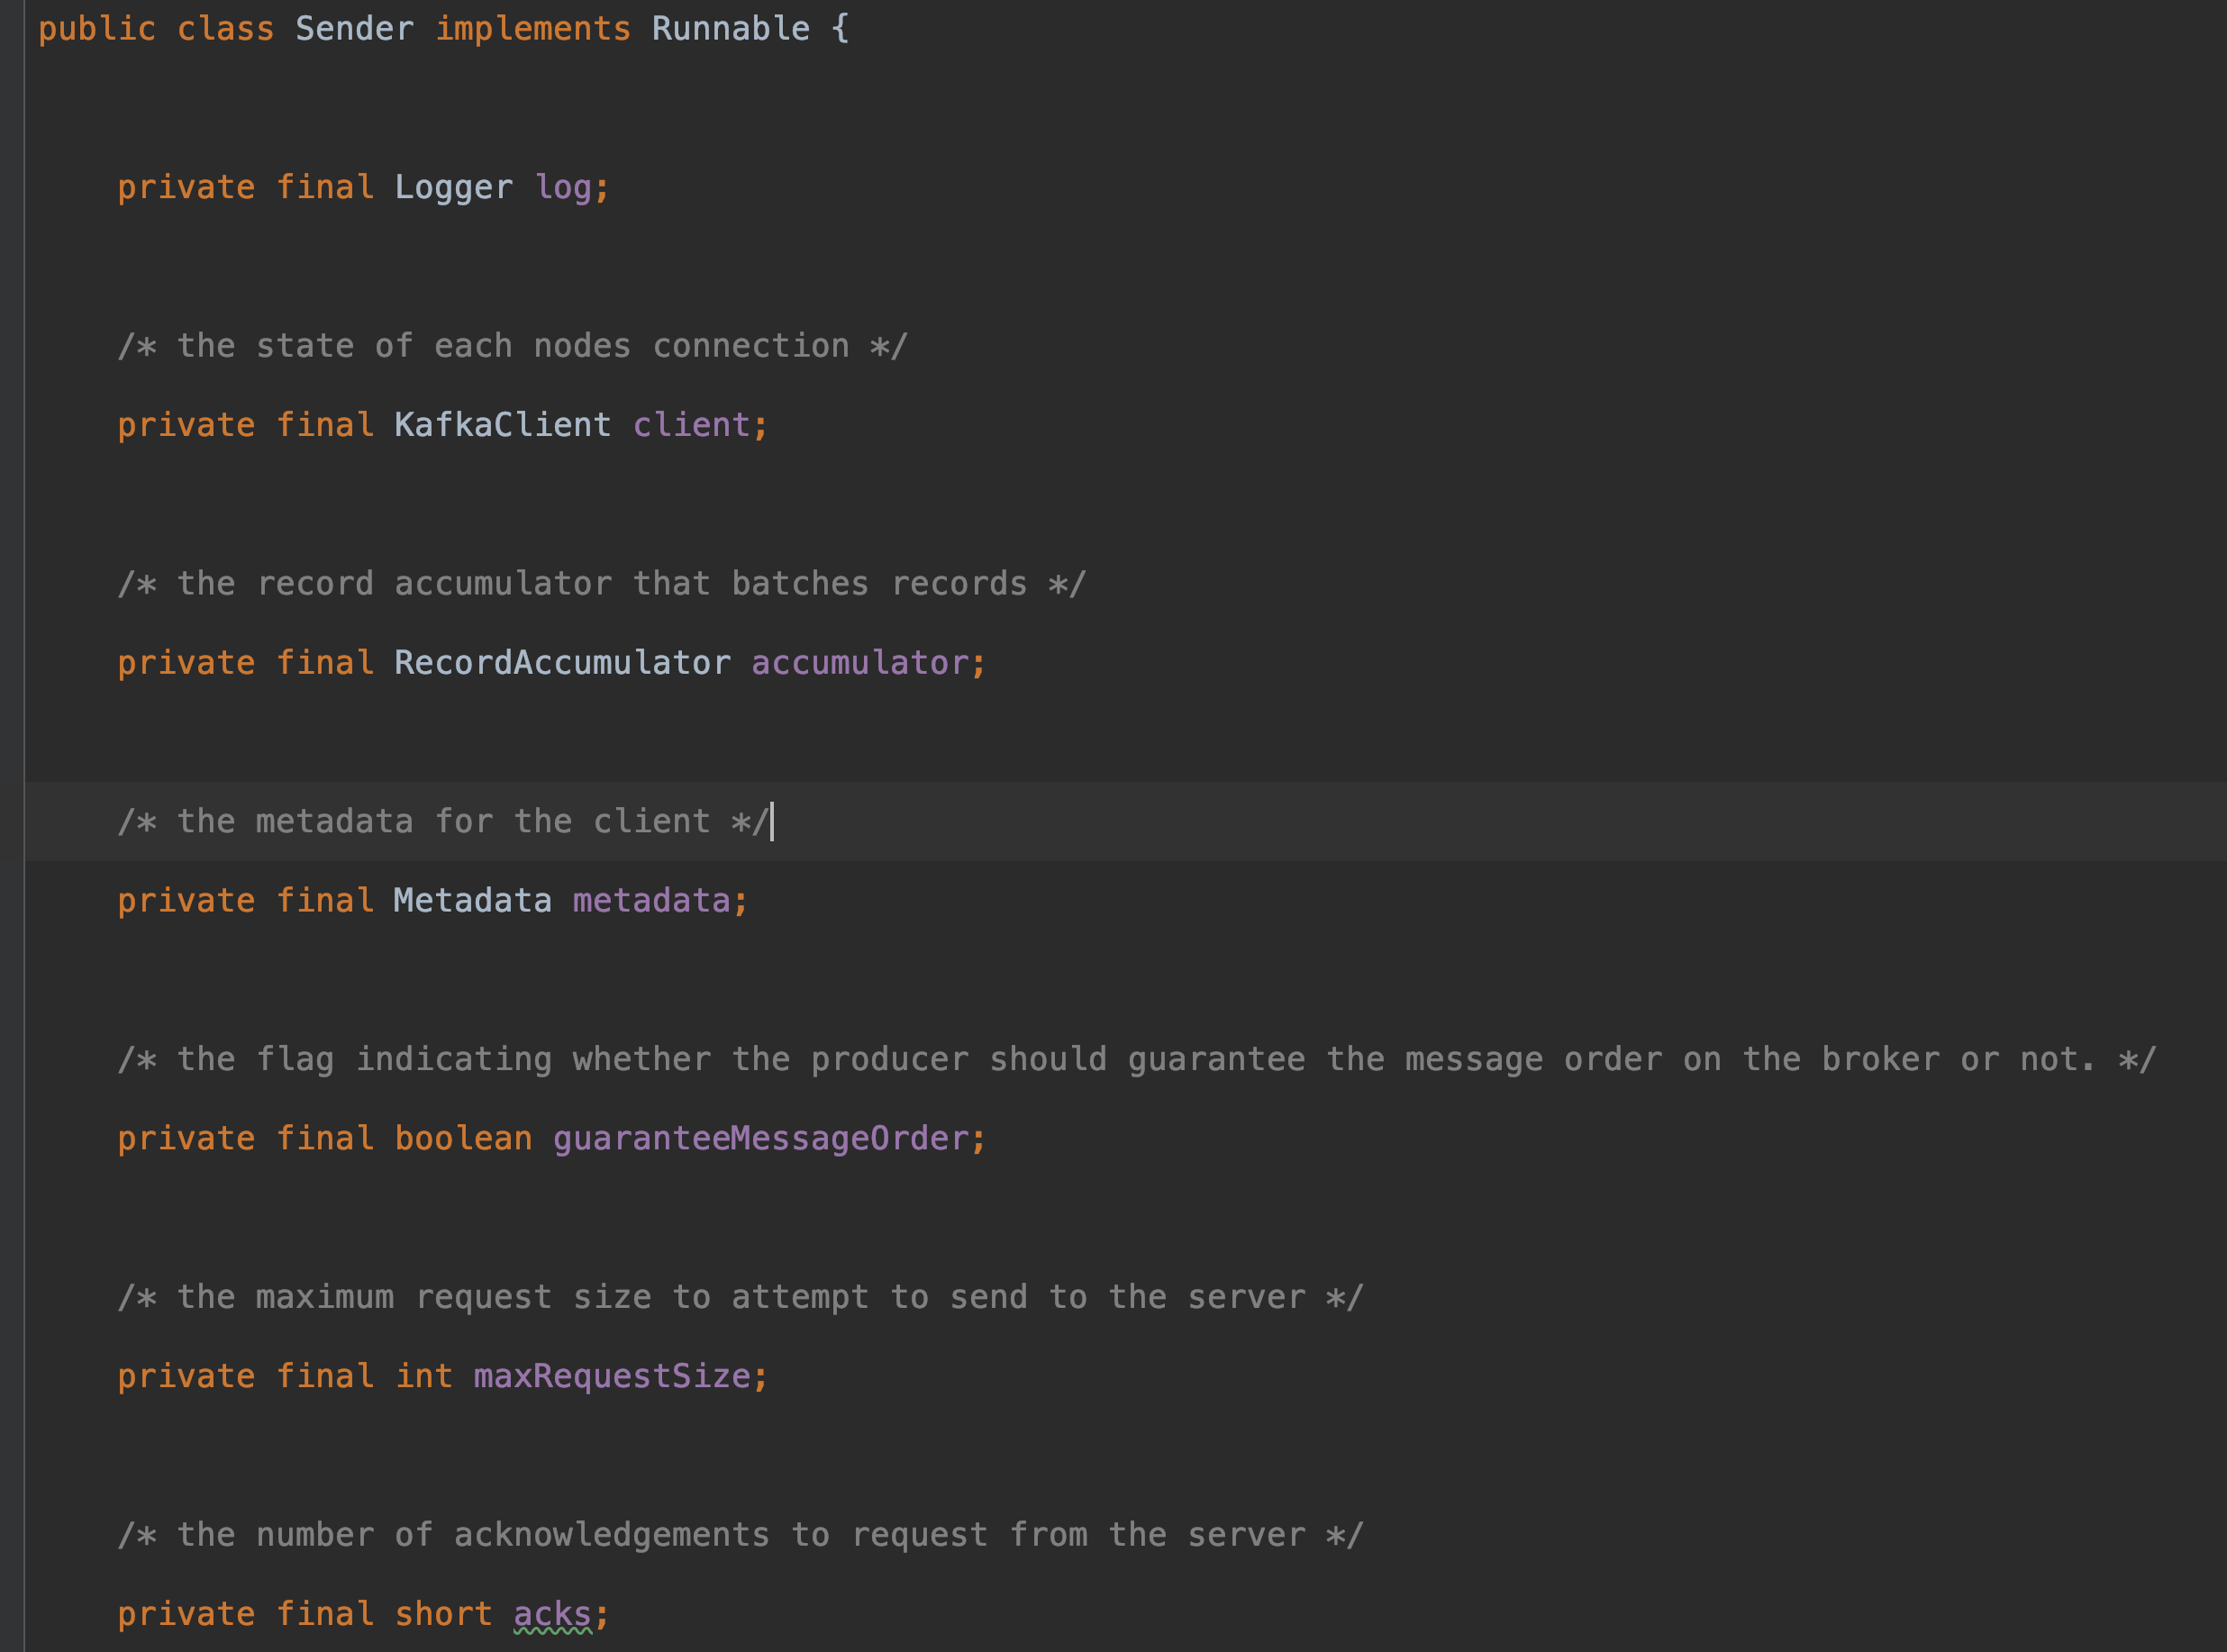Select the client field name
This screenshot has height=1652, width=2227.
pos(693,424)
